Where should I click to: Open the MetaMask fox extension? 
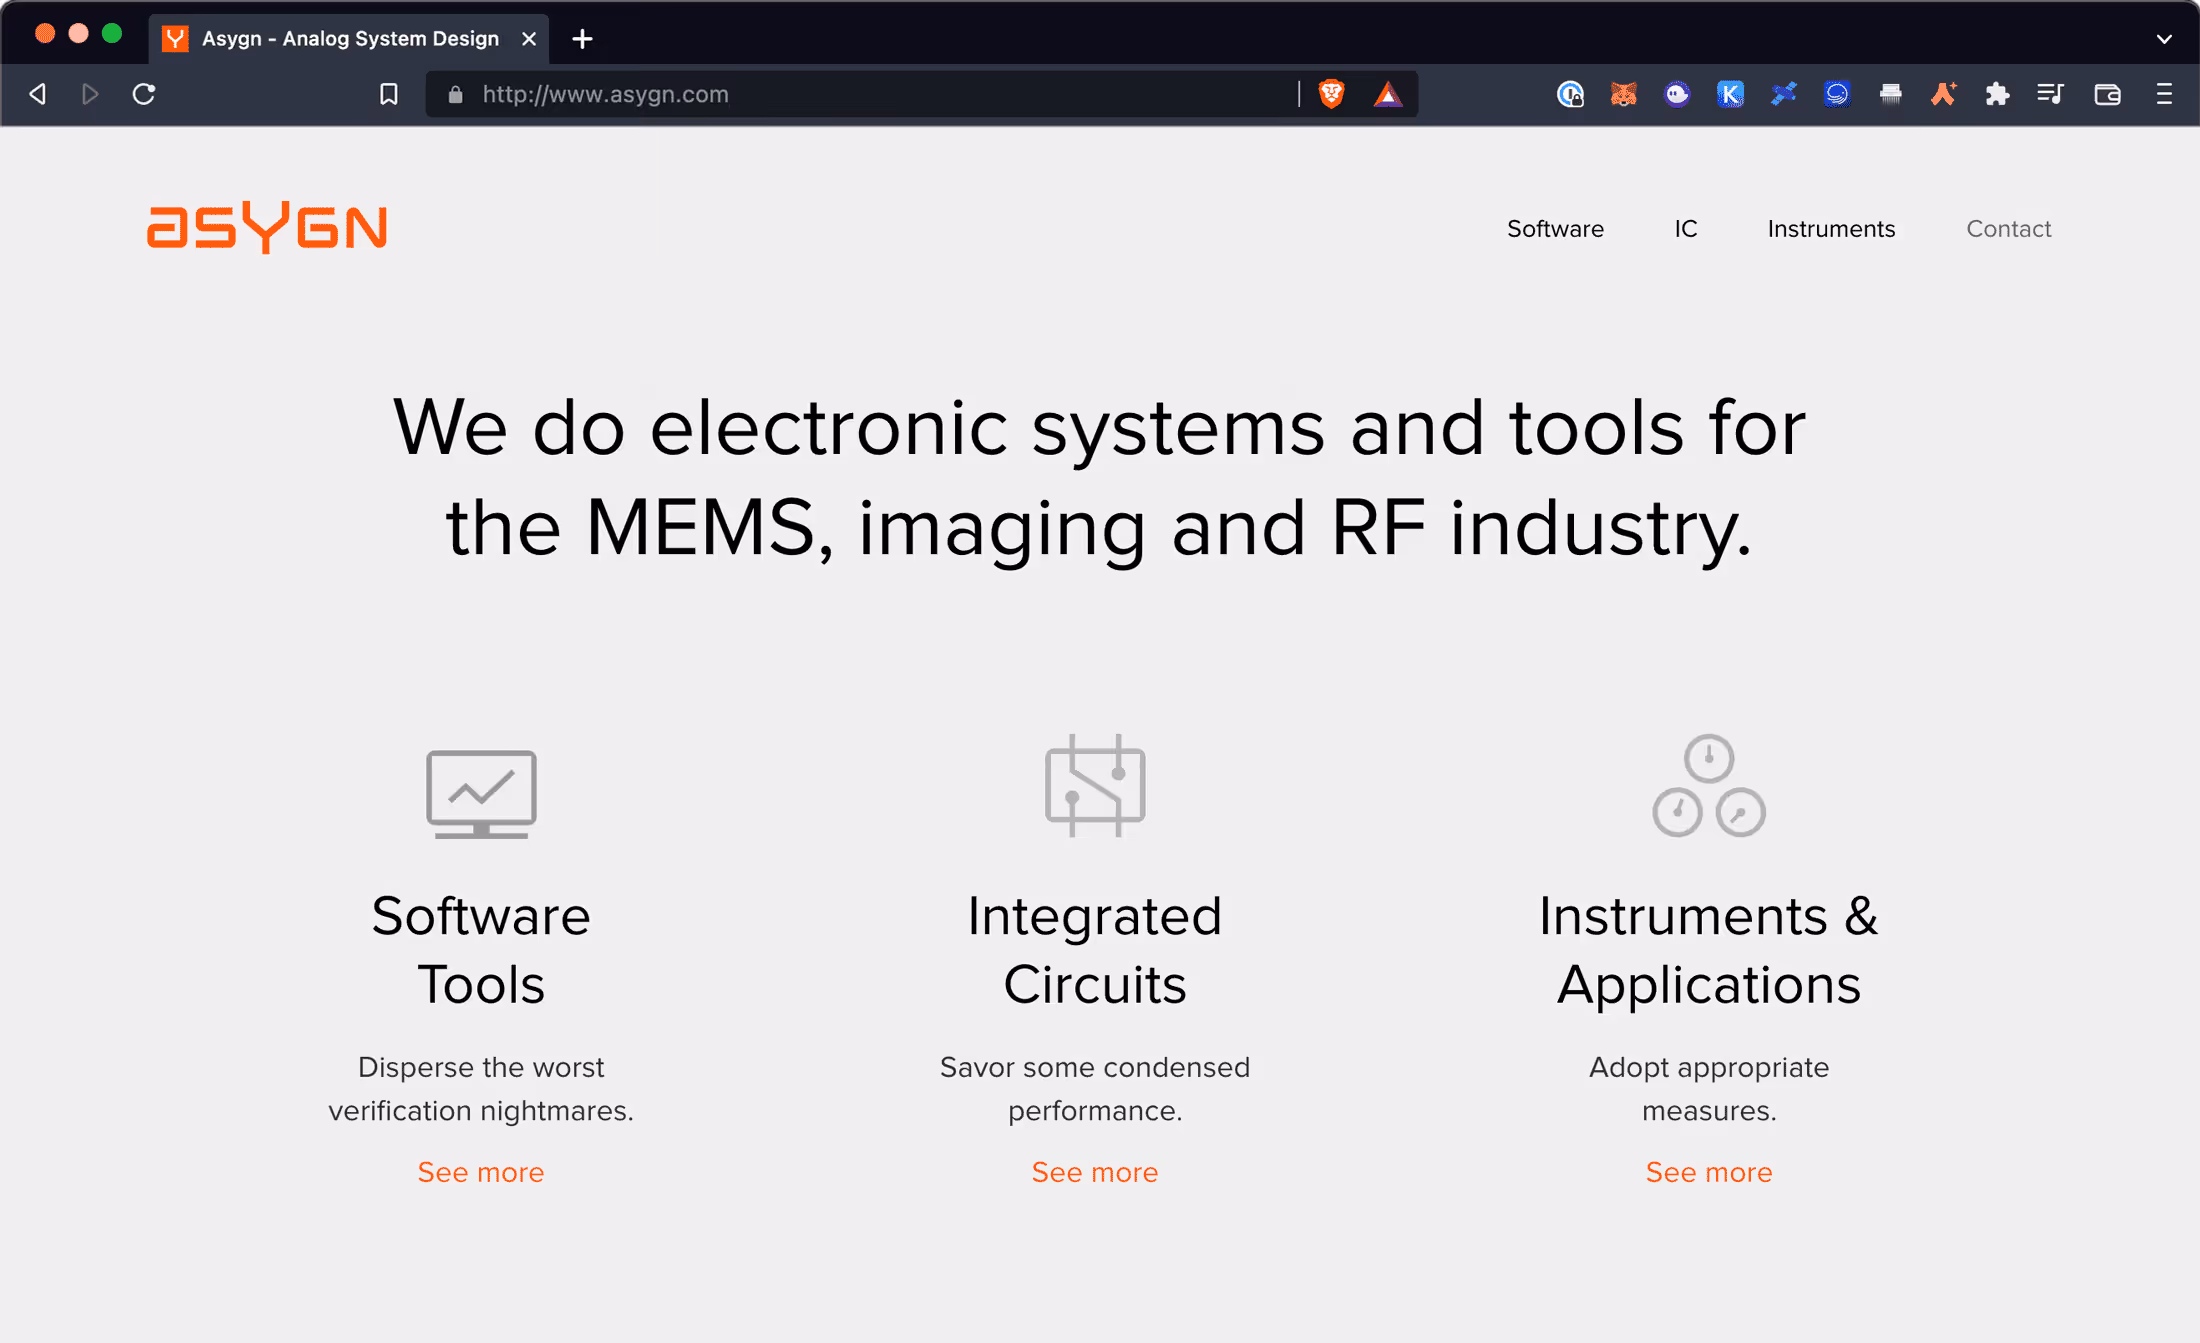pyautogui.click(x=1623, y=94)
